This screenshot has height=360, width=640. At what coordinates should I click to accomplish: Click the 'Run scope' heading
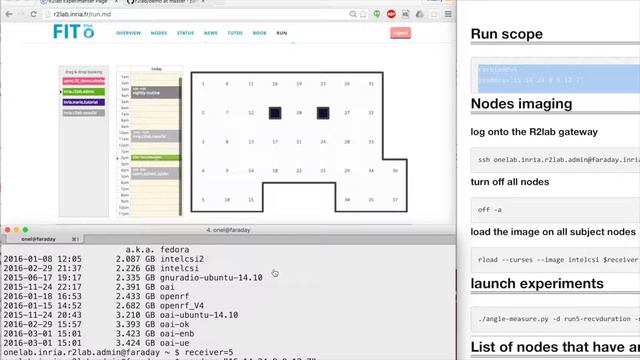(507, 34)
